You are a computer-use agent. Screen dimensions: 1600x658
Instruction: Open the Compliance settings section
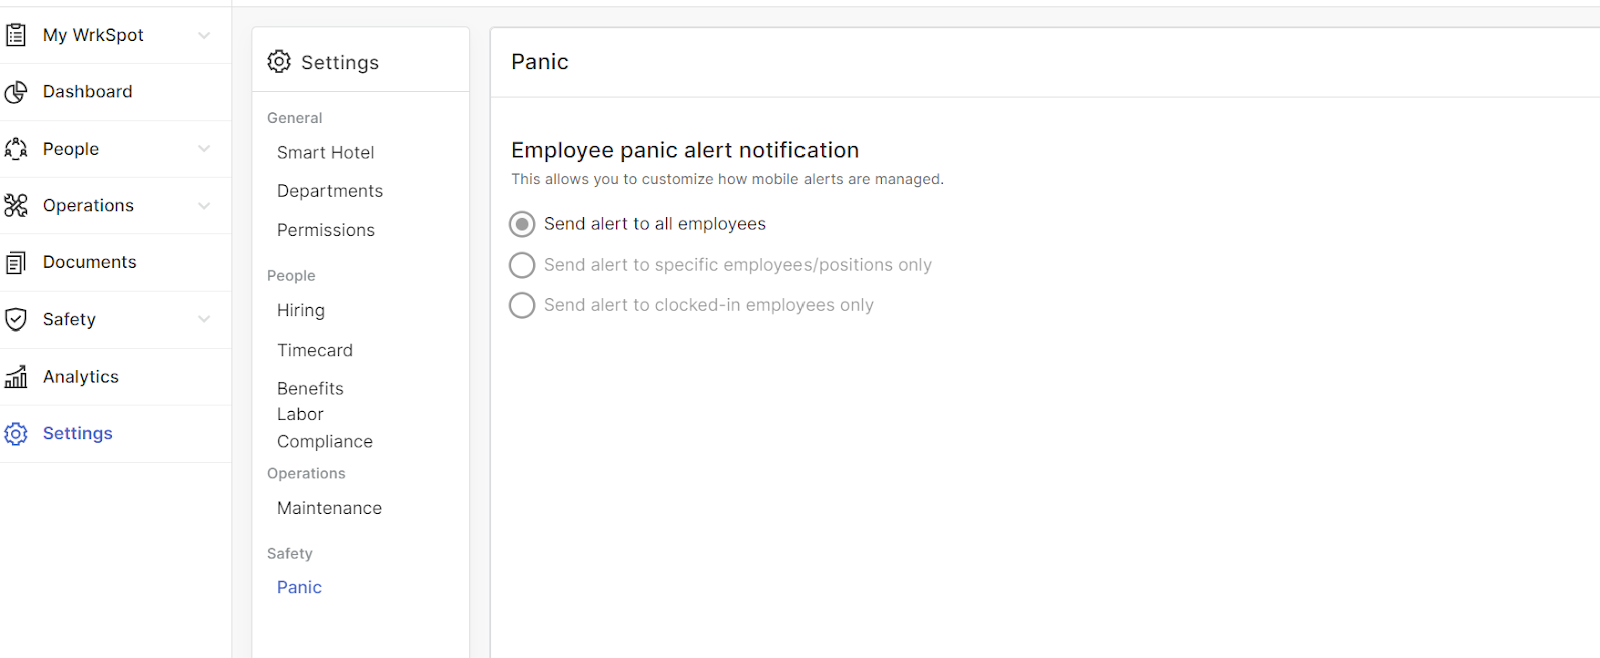coord(324,441)
